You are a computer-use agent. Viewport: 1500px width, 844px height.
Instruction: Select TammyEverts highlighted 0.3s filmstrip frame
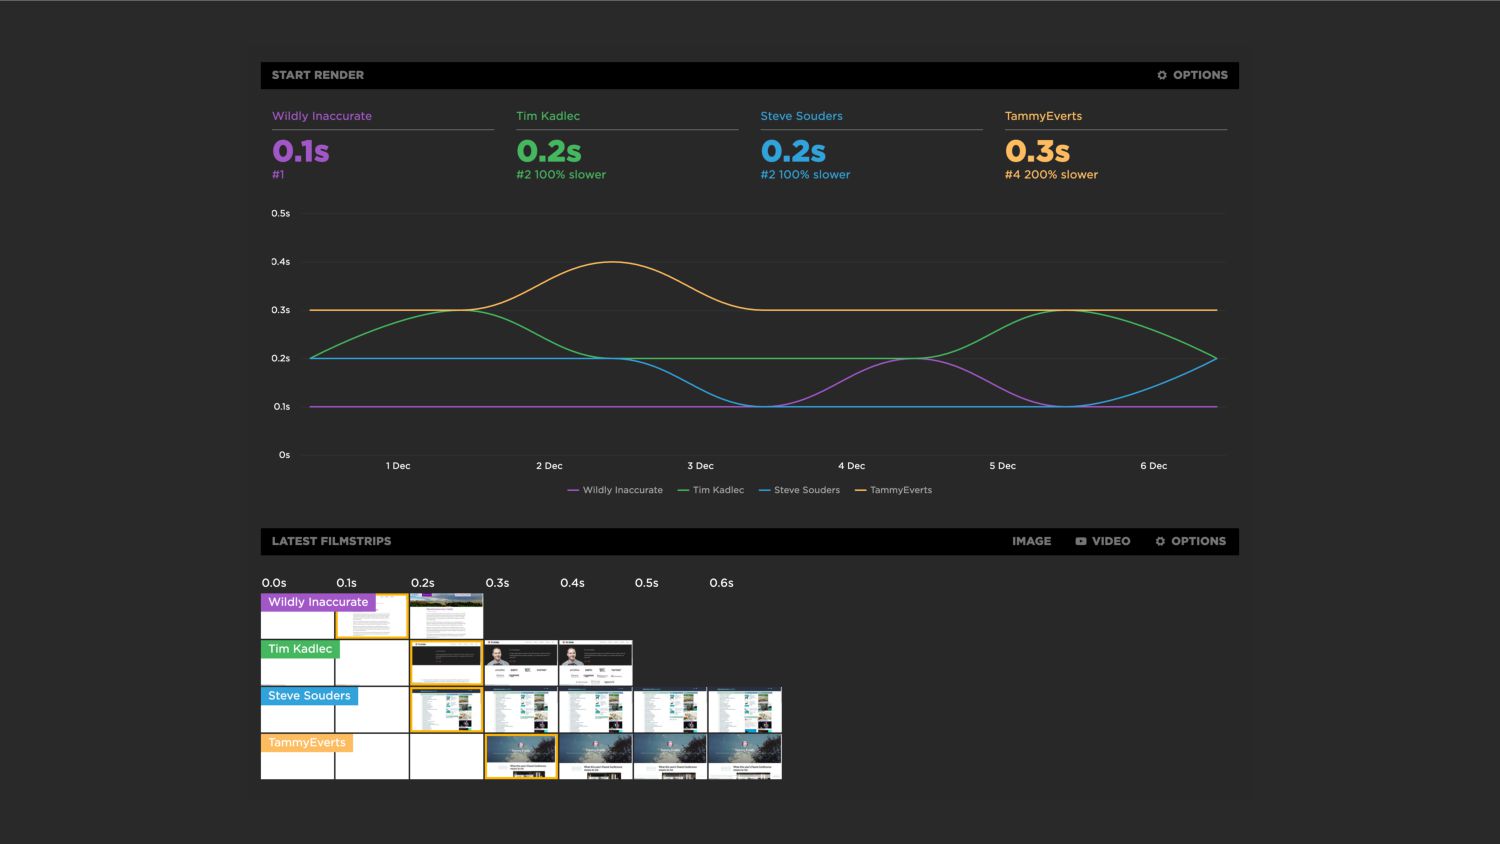[521, 757]
